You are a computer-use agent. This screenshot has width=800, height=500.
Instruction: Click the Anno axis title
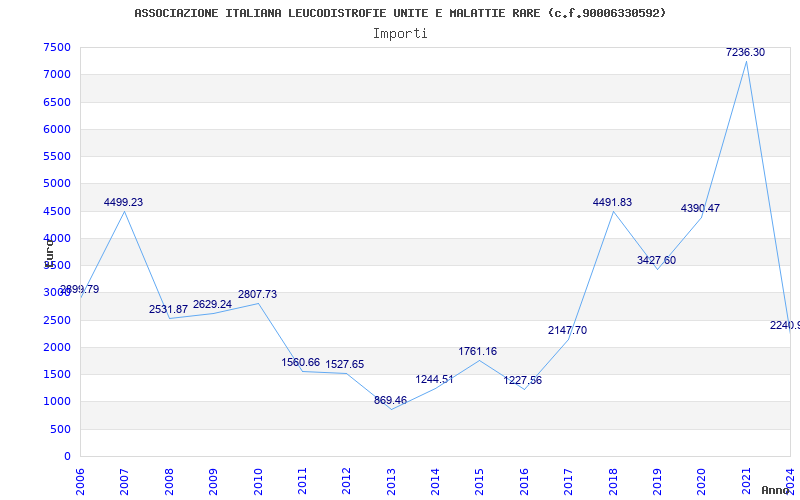[x=777, y=490]
